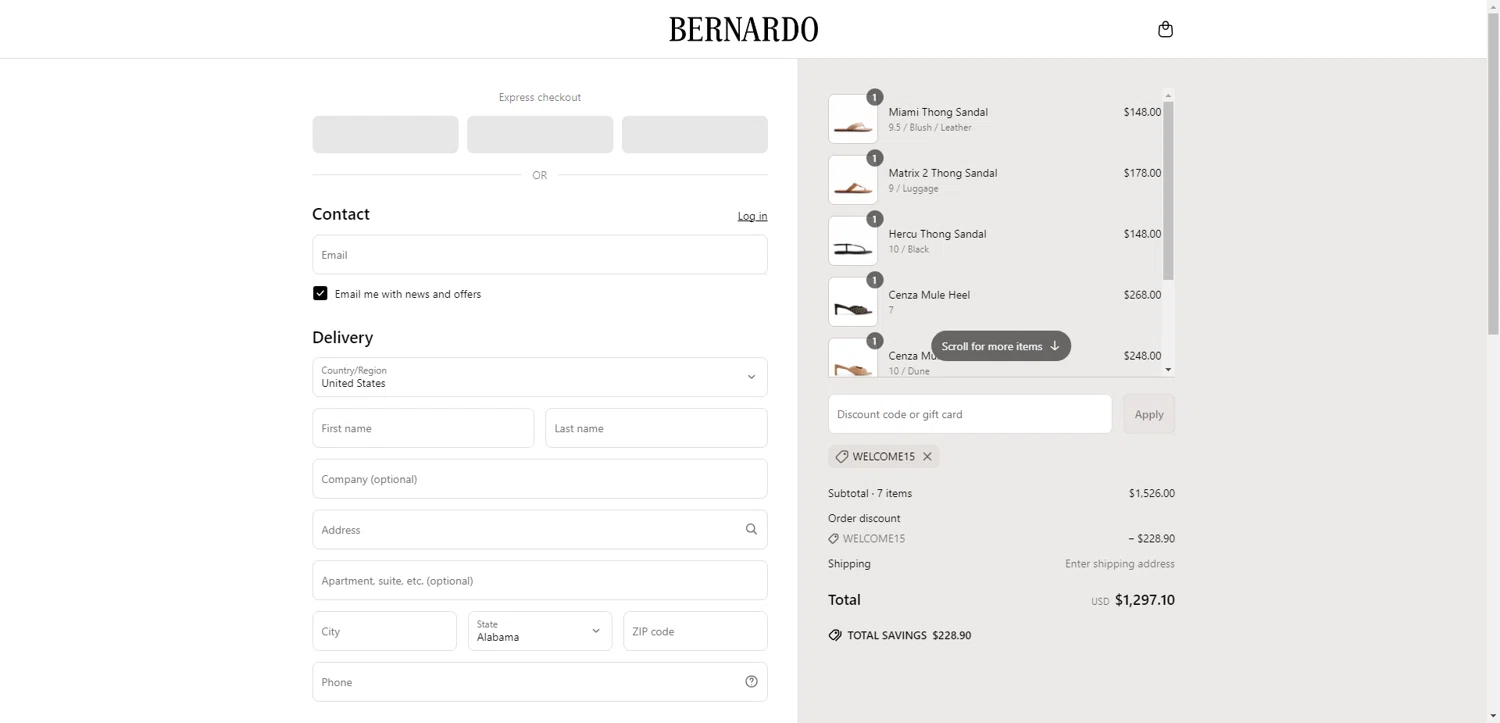1500x723 pixels.
Task: Click the first express checkout button
Action: (385, 134)
